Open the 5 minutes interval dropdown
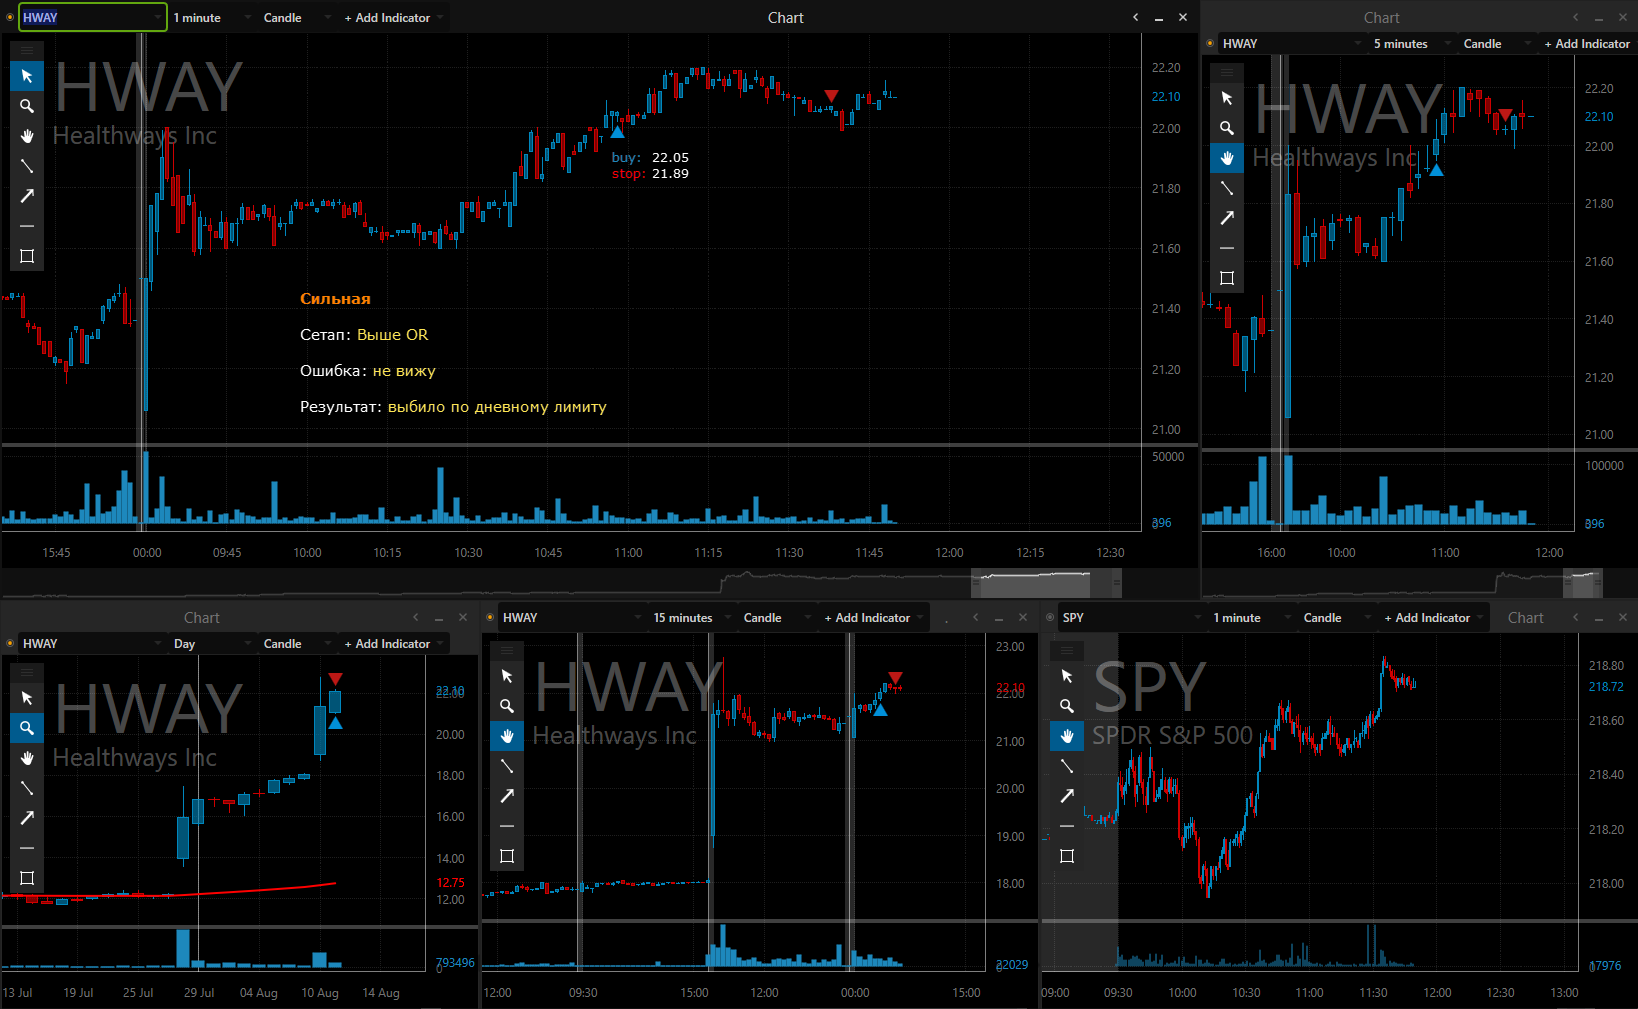Image resolution: width=1638 pixels, height=1009 pixels. tap(1413, 43)
